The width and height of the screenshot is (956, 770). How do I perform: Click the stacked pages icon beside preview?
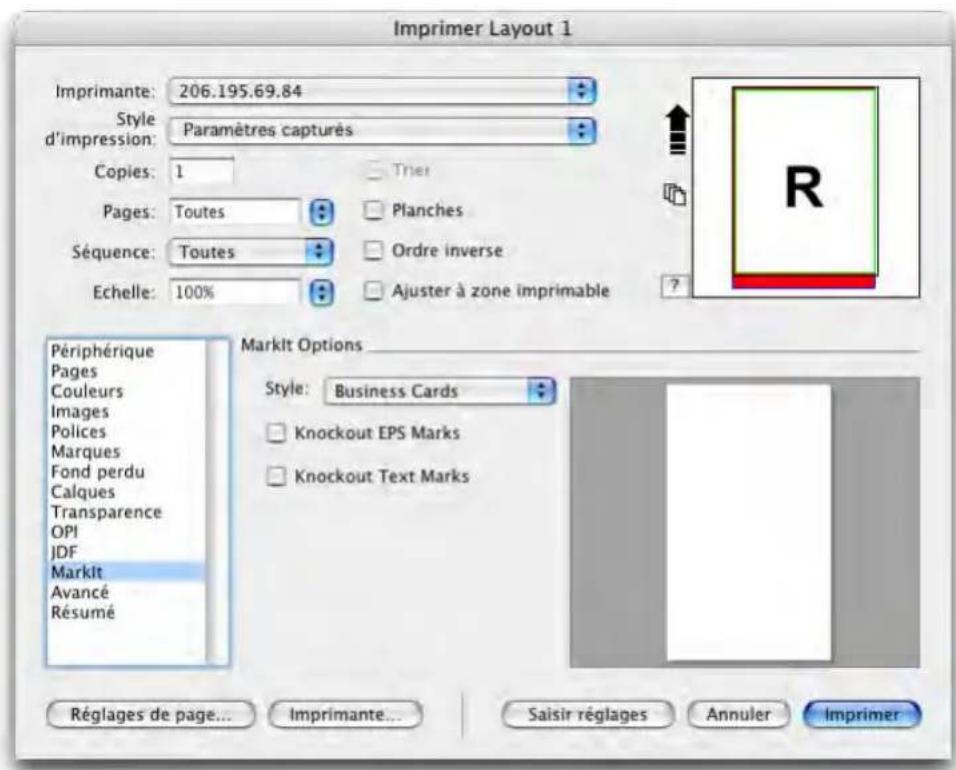675,194
